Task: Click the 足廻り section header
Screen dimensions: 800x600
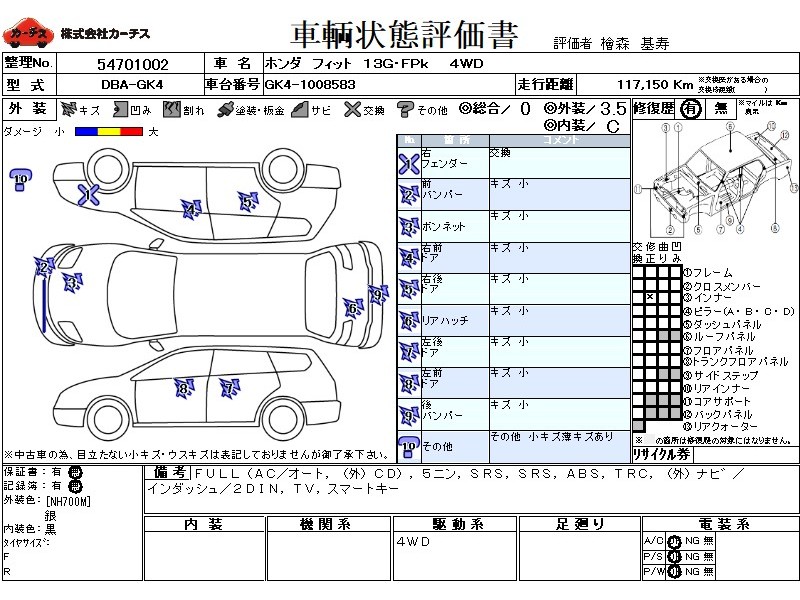Action: (579, 524)
